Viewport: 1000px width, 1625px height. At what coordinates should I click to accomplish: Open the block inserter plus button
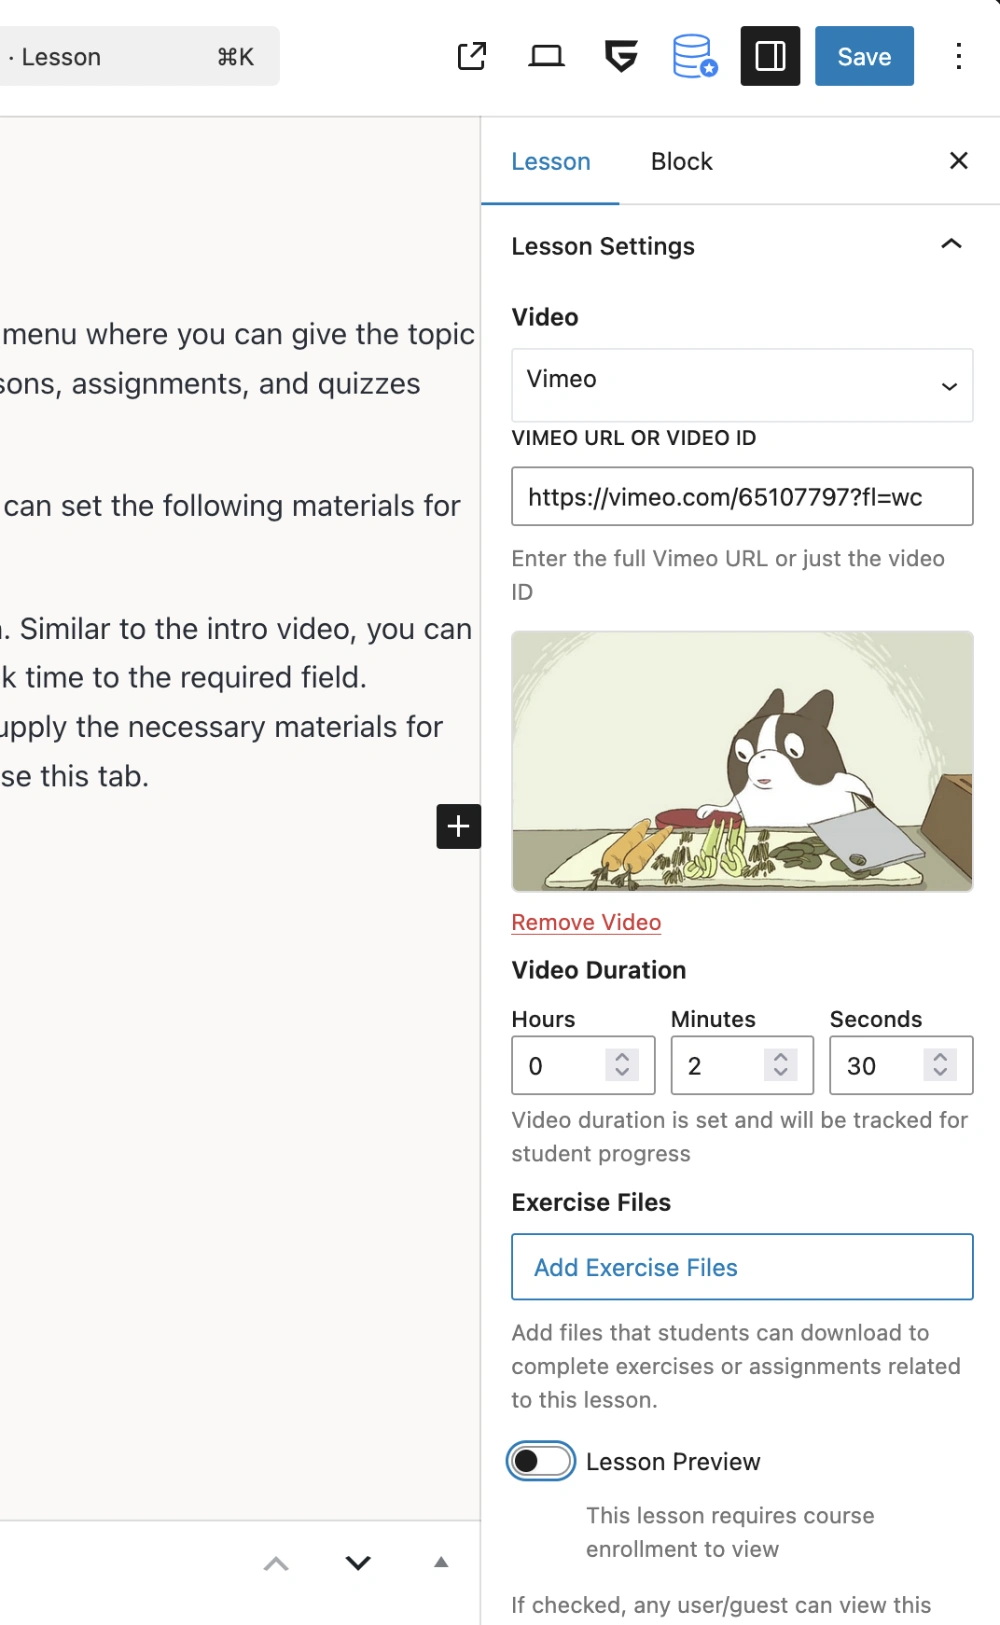[458, 826]
